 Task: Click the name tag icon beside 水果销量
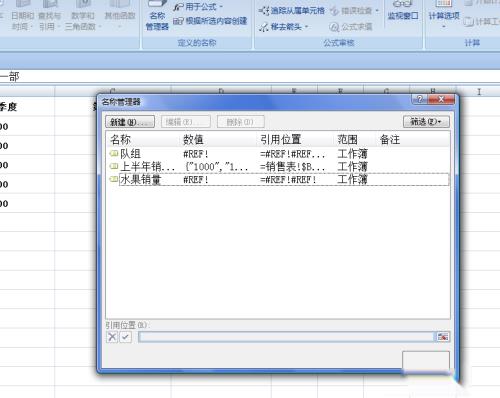114,179
